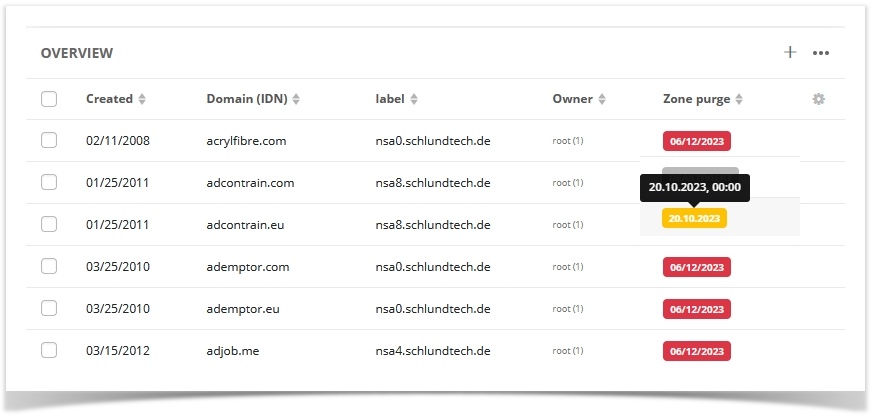Screen dimensions: 879x420
Task: Click the label column header
Action: [390, 99]
